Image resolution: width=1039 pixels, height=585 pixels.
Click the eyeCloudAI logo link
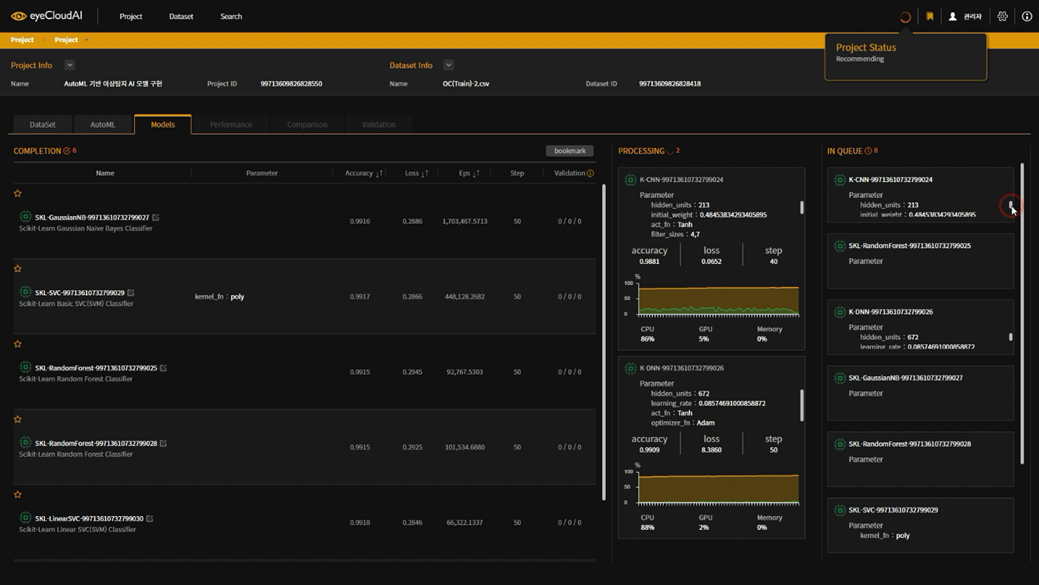click(x=46, y=16)
